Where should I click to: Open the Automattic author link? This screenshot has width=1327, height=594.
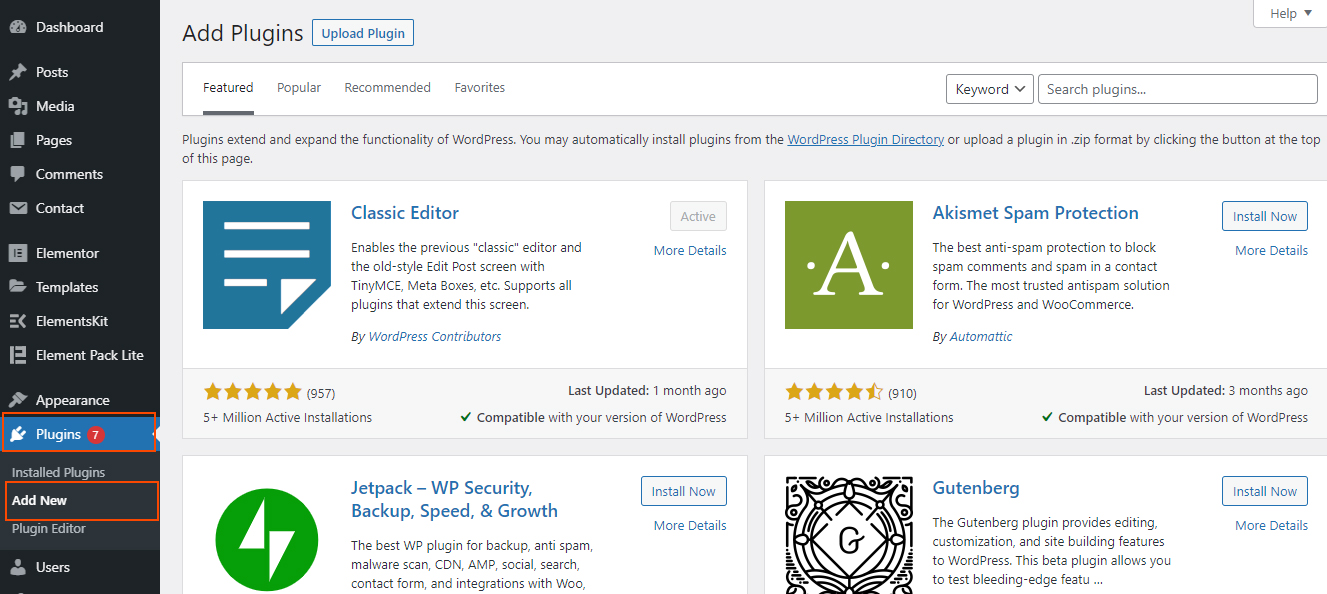coord(981,337)
